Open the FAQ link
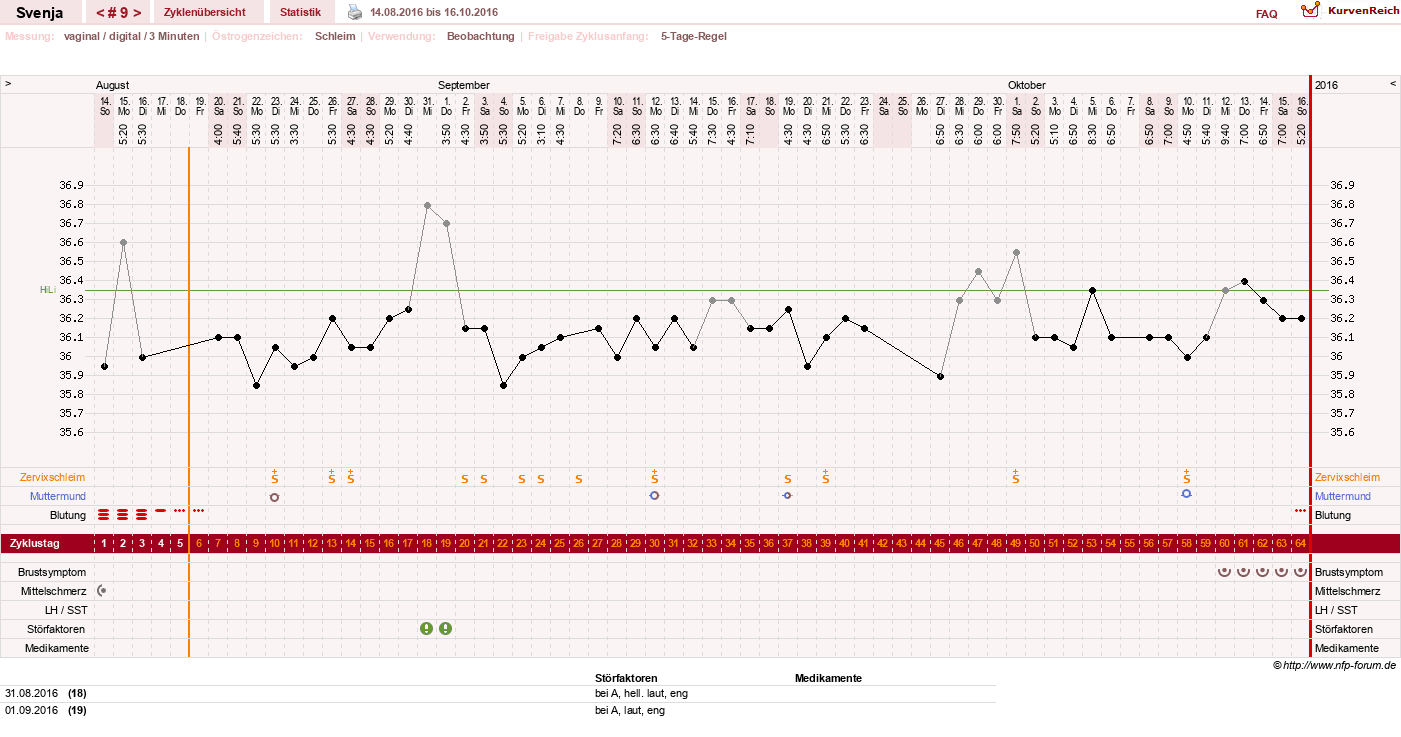Screen dimensions: 1401x737 (x=1266, y=14)
